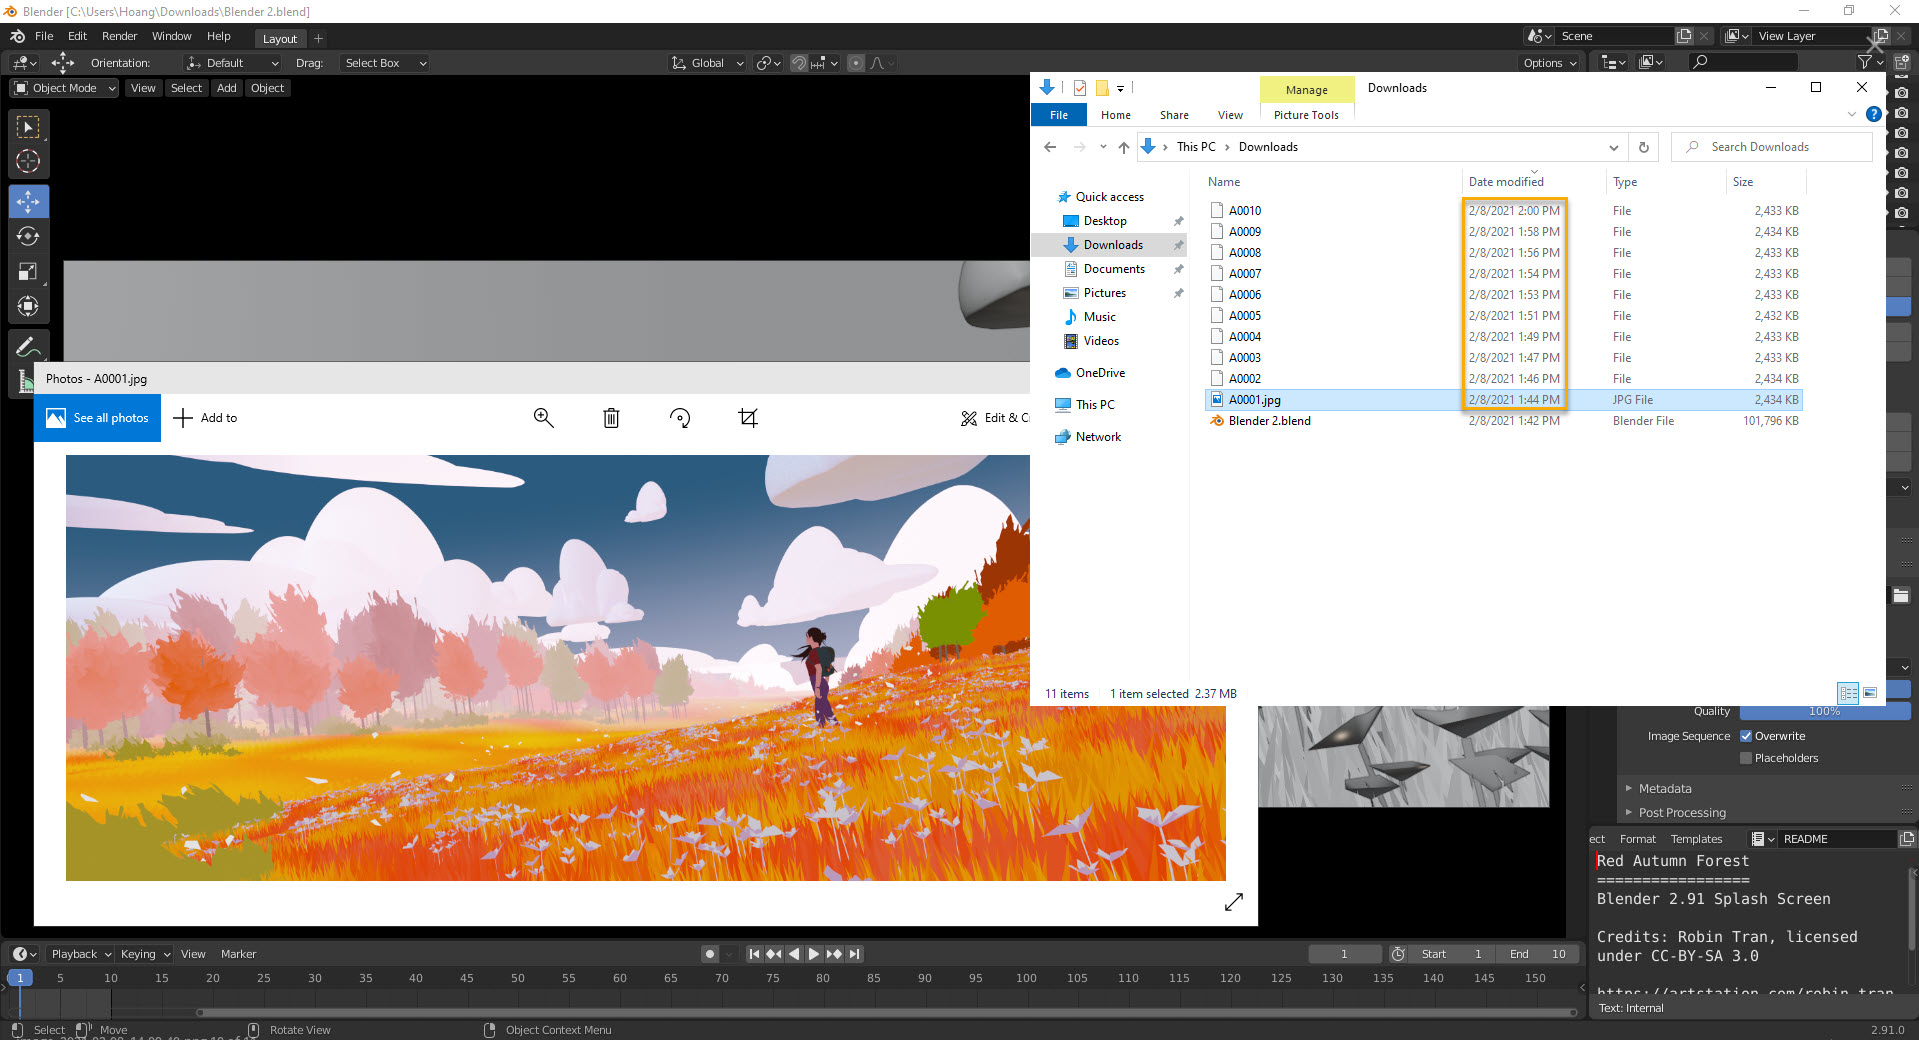Enable the Placeholders checkbox
This screenshot has width=1919, height=1040.
tap(1746, 758)
